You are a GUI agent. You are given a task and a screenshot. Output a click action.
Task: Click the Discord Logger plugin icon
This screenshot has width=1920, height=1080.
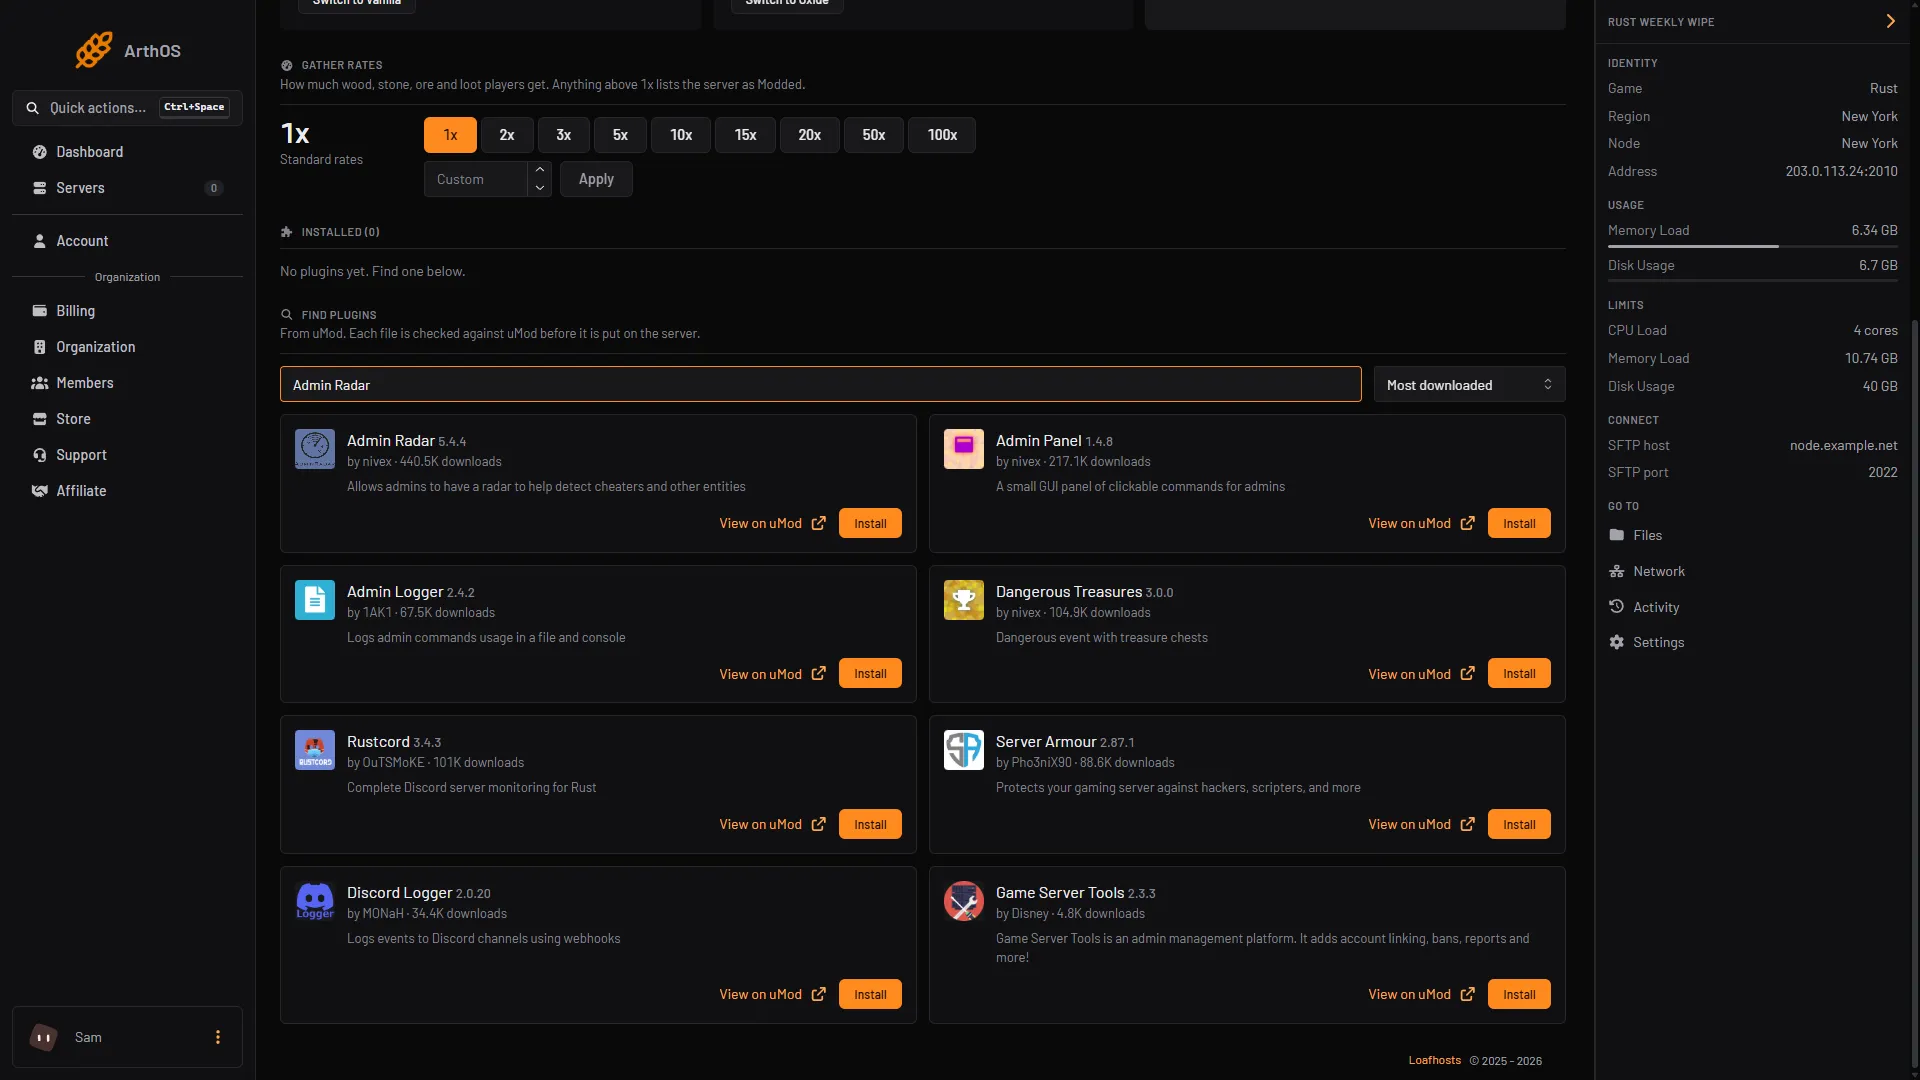tap(315, 901)
